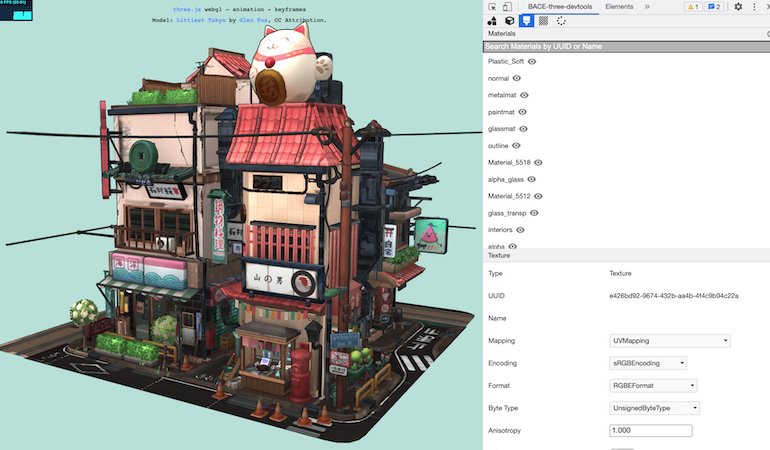Screen dimensions: 770x450
Task: Toggle the device toolbar icon
Action: [x=507, y=7]
